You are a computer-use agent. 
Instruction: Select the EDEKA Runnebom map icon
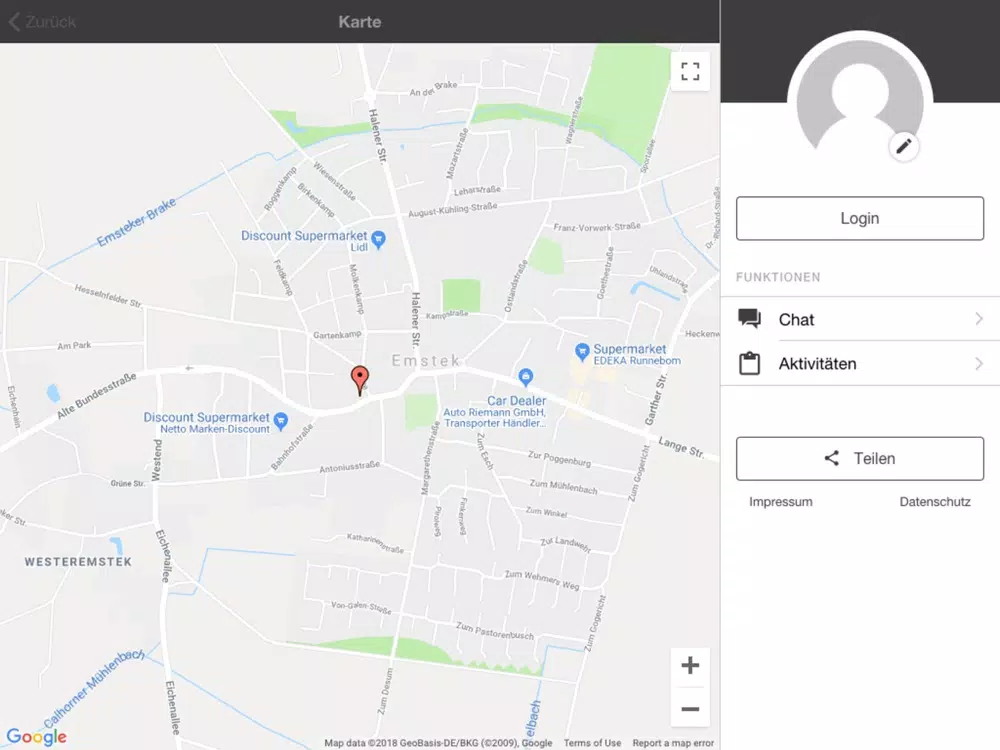(x=582, y=351)
